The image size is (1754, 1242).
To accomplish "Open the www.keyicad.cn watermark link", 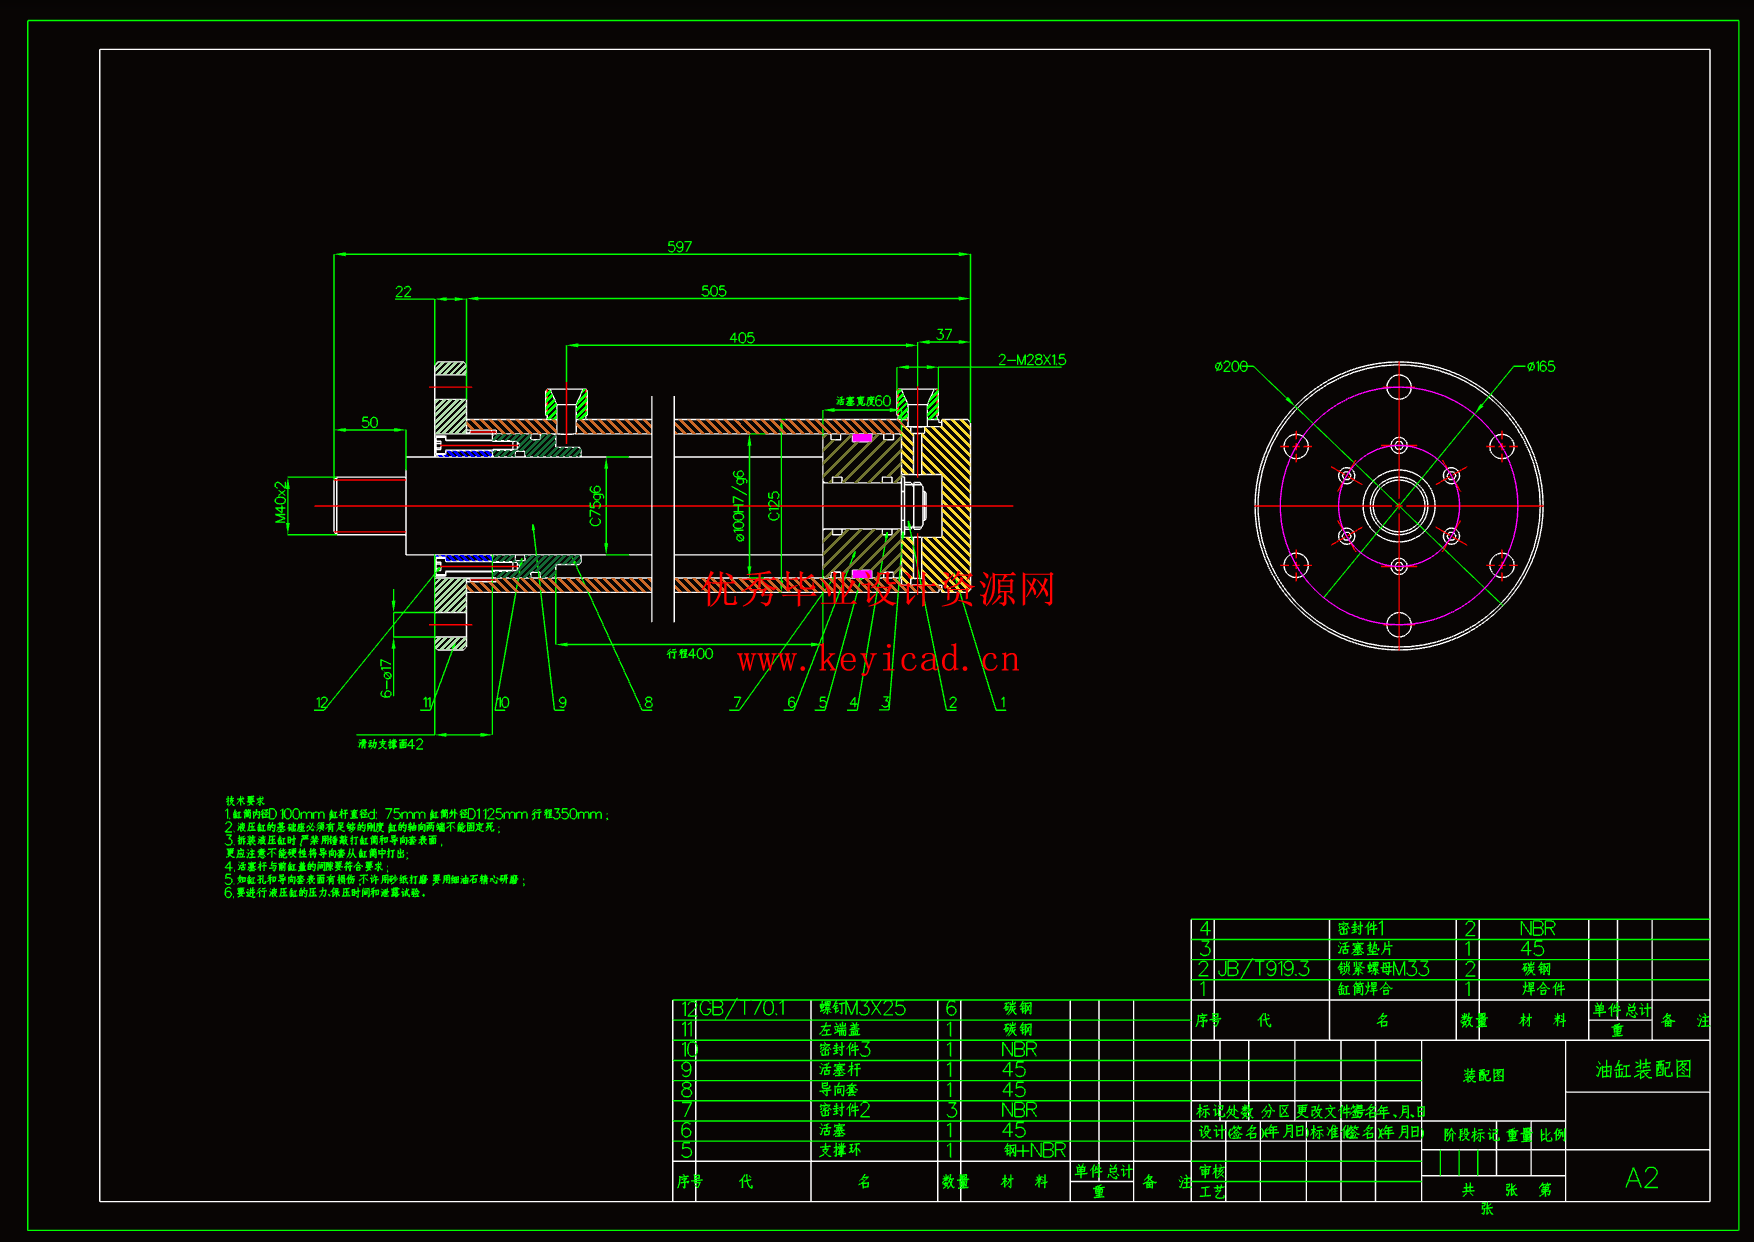I will (x=878, y=659).
